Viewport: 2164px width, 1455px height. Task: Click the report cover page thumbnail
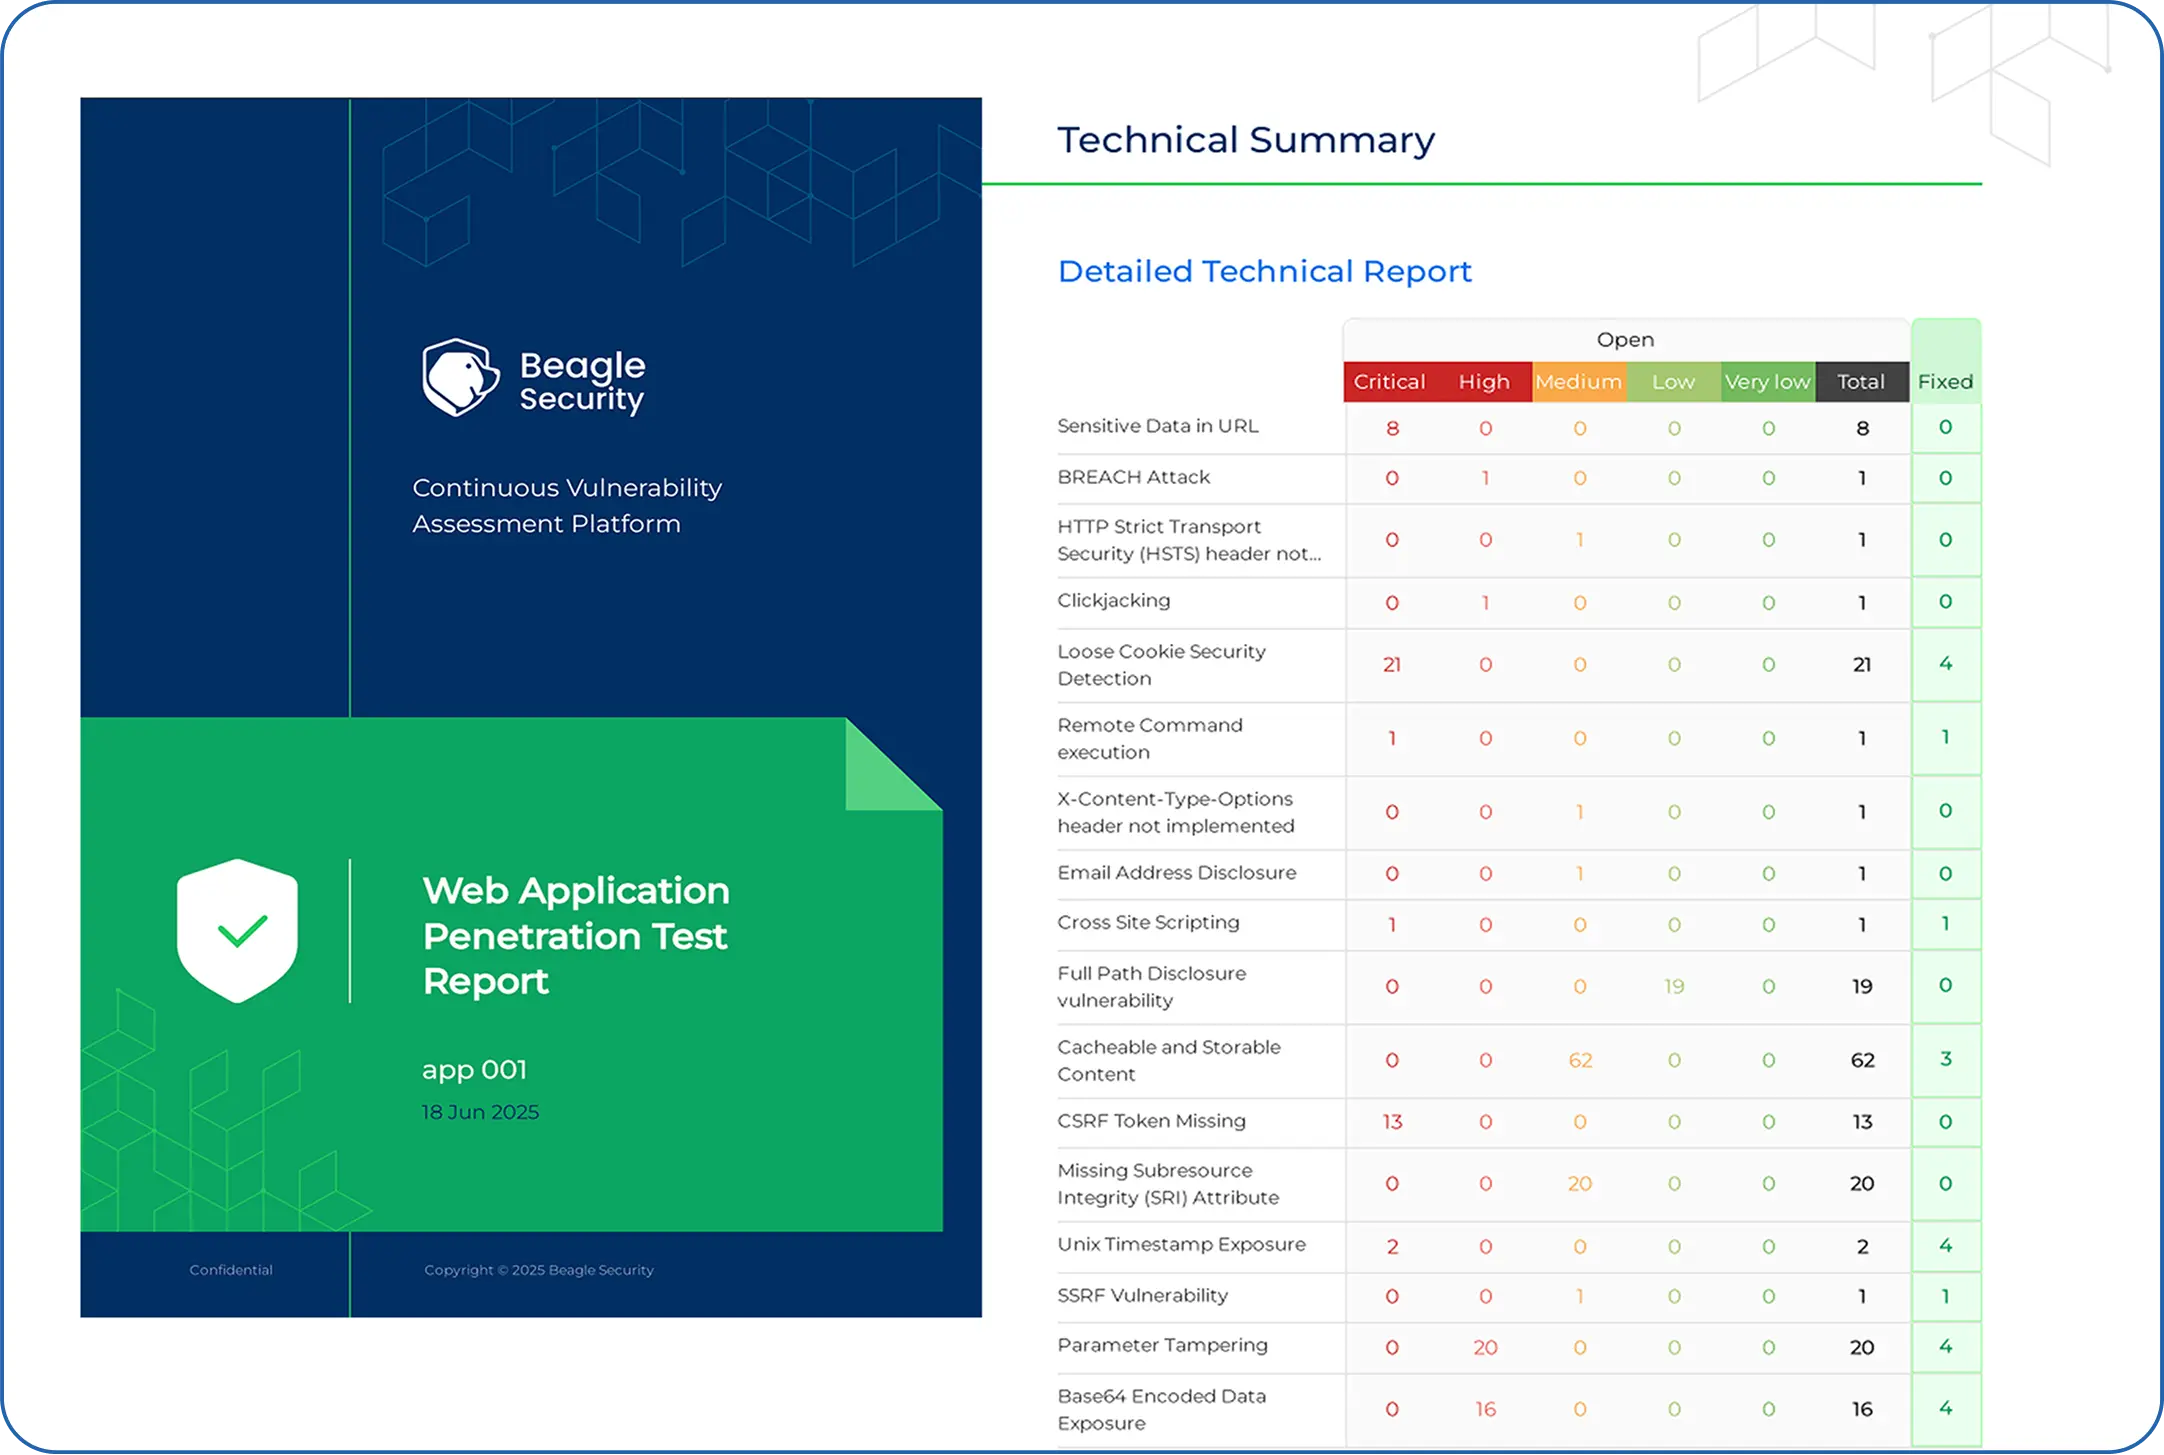pos(531,707)
